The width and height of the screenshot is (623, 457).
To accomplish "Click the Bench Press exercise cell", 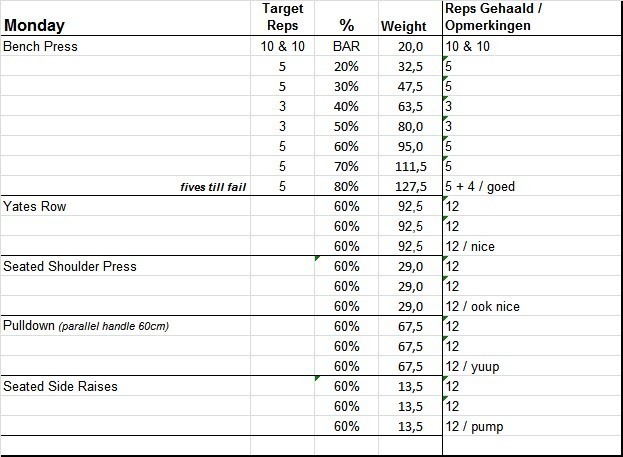I will [41, 46].
